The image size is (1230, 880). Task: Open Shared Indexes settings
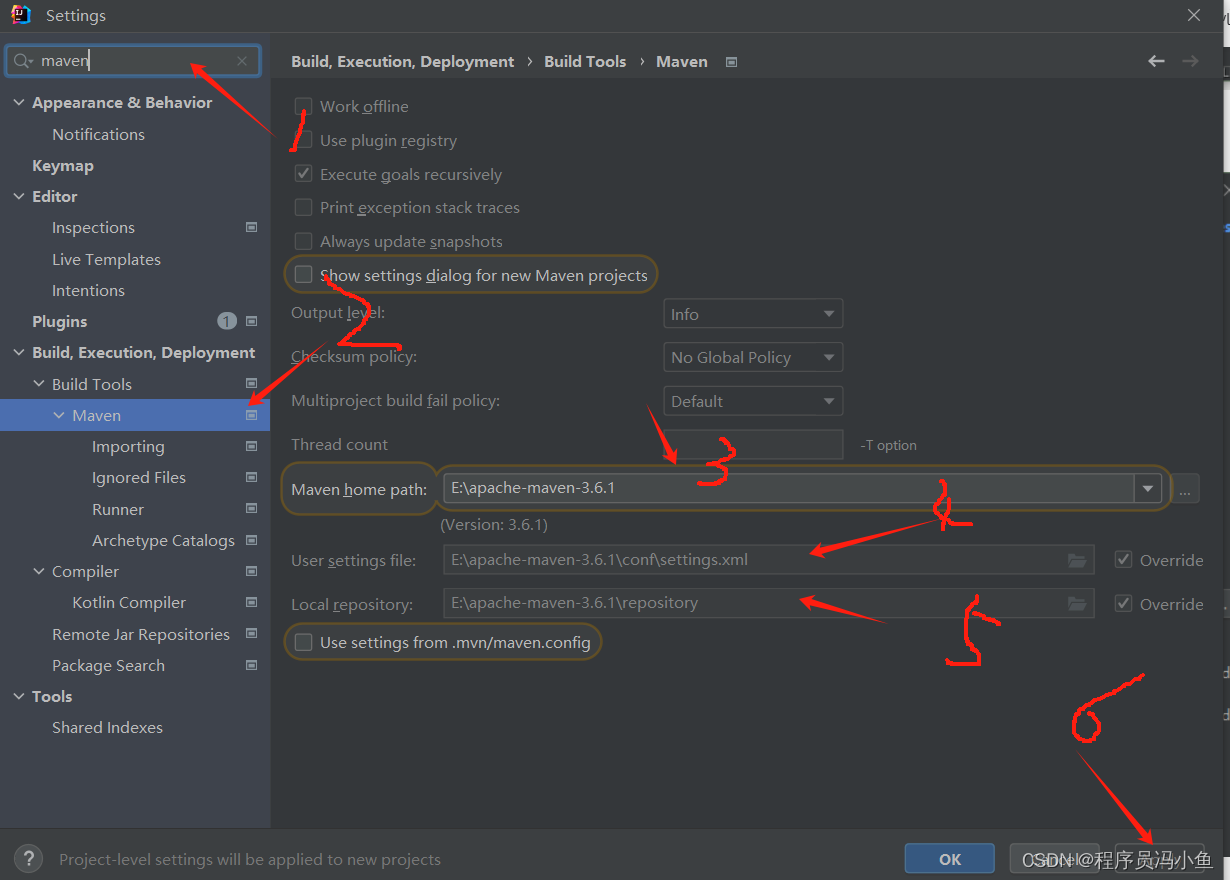[x=107, y=727]
